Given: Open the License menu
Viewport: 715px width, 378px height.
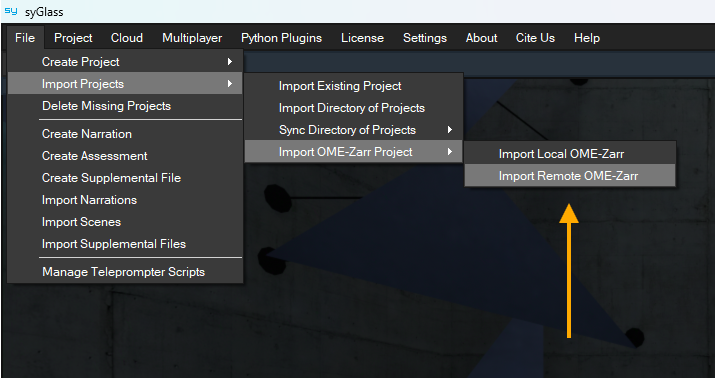Looking at the screenshot, I should click(x=363, y=38).
